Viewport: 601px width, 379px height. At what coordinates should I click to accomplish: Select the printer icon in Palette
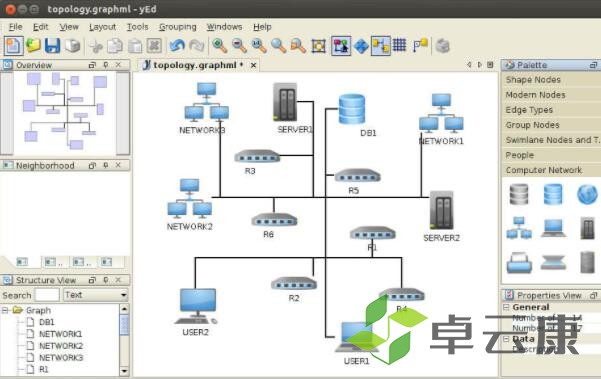click(x=519, y=262)
